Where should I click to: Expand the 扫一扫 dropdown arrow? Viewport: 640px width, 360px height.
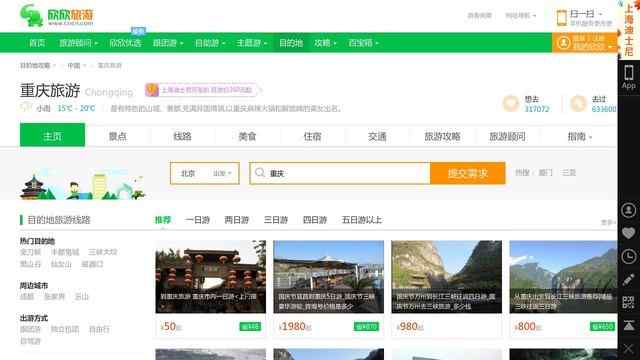[x=600, y=14]
